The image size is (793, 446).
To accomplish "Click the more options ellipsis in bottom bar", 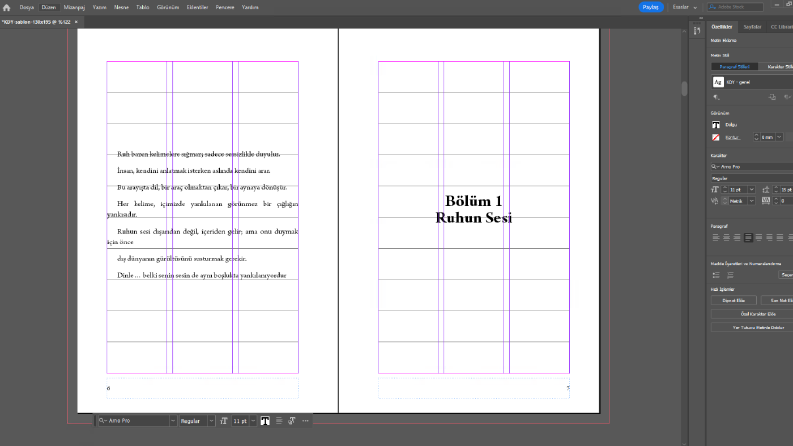I will (305, 421).
